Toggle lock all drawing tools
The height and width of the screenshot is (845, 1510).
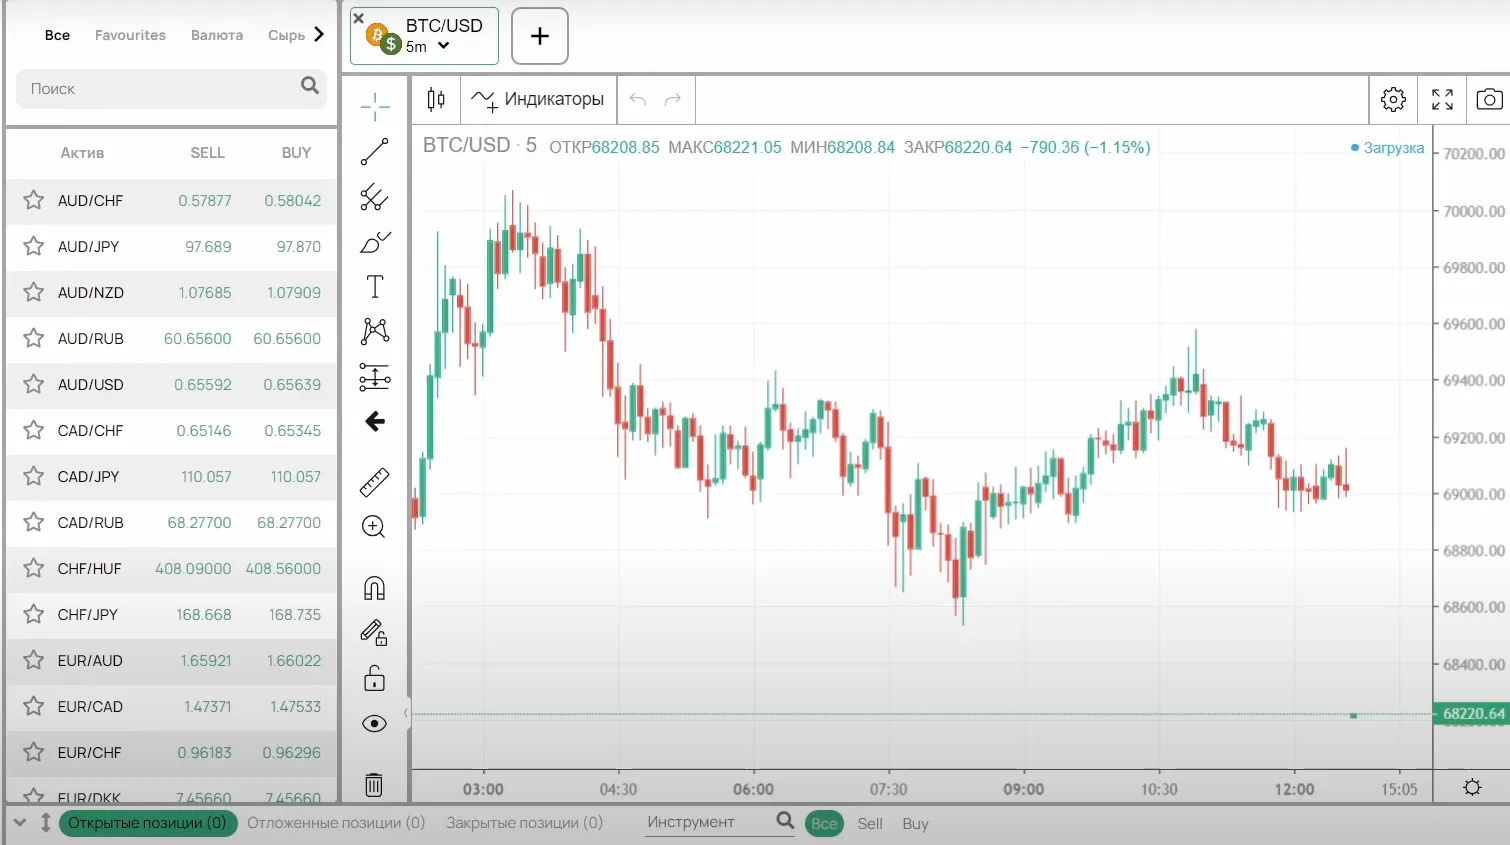(374, 678)
